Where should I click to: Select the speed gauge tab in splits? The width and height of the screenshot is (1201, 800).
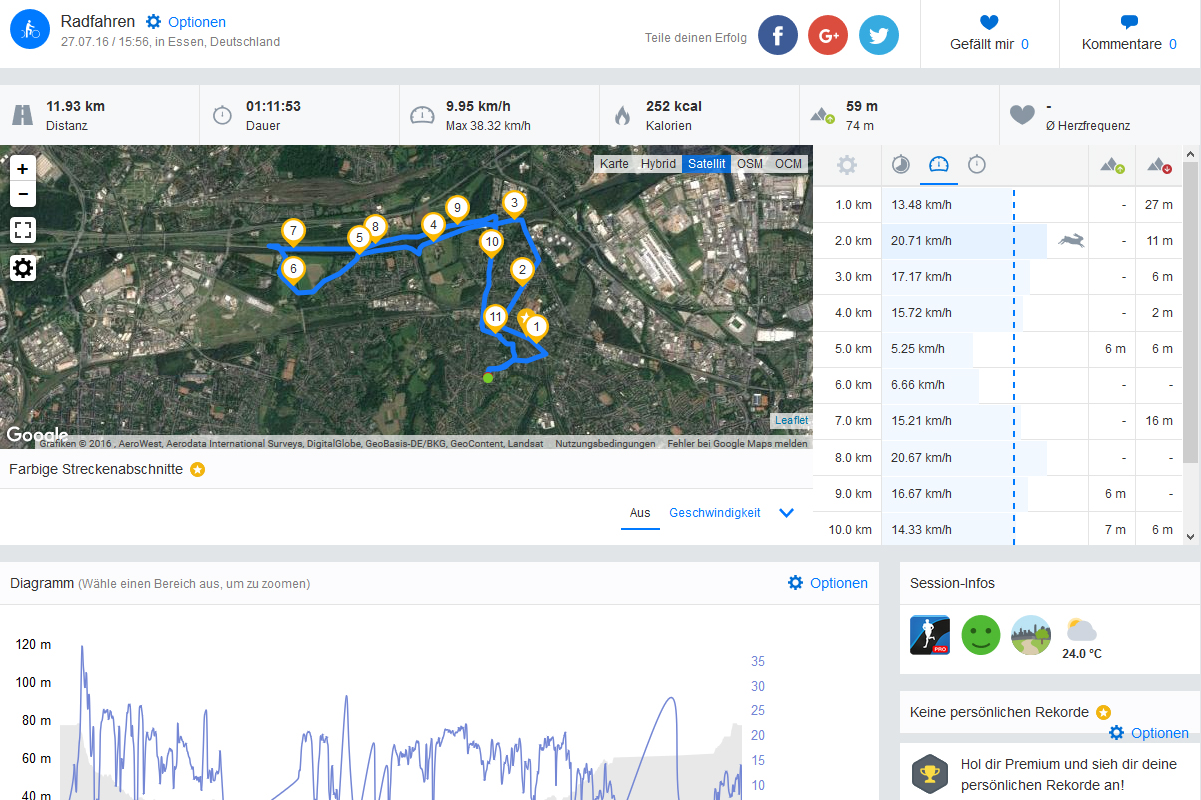(939, 165)
